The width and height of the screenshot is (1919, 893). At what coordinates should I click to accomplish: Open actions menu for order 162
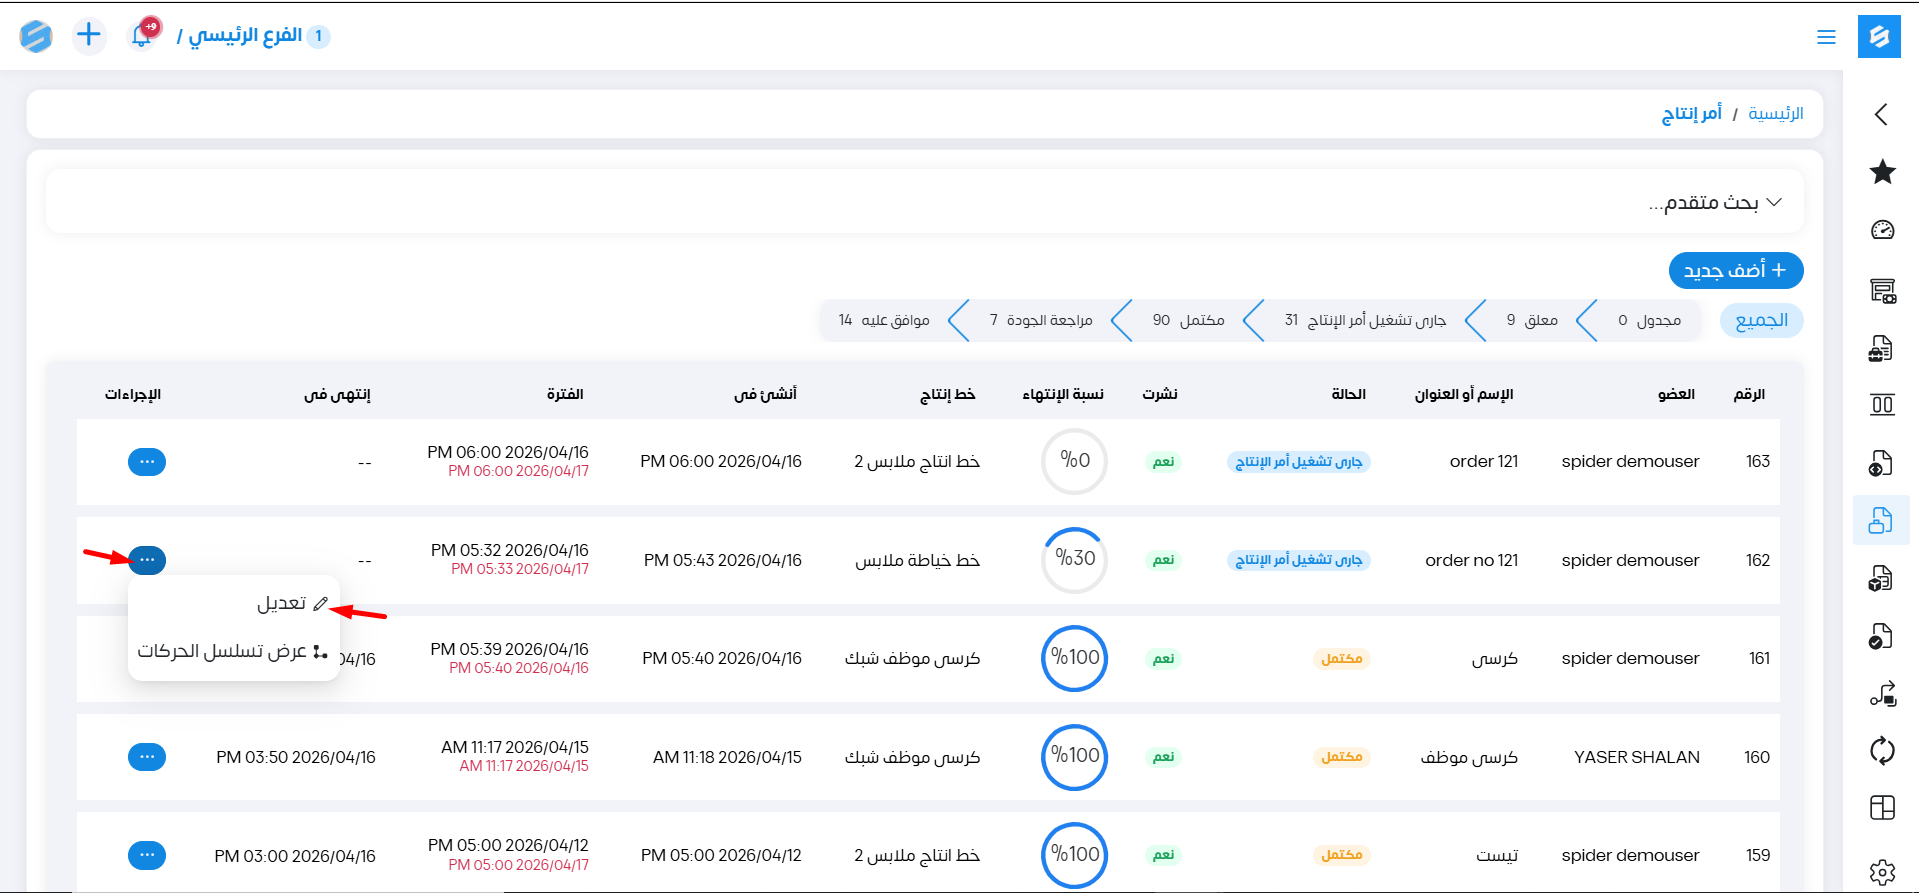pyautogui.click(x=147, y=560)
